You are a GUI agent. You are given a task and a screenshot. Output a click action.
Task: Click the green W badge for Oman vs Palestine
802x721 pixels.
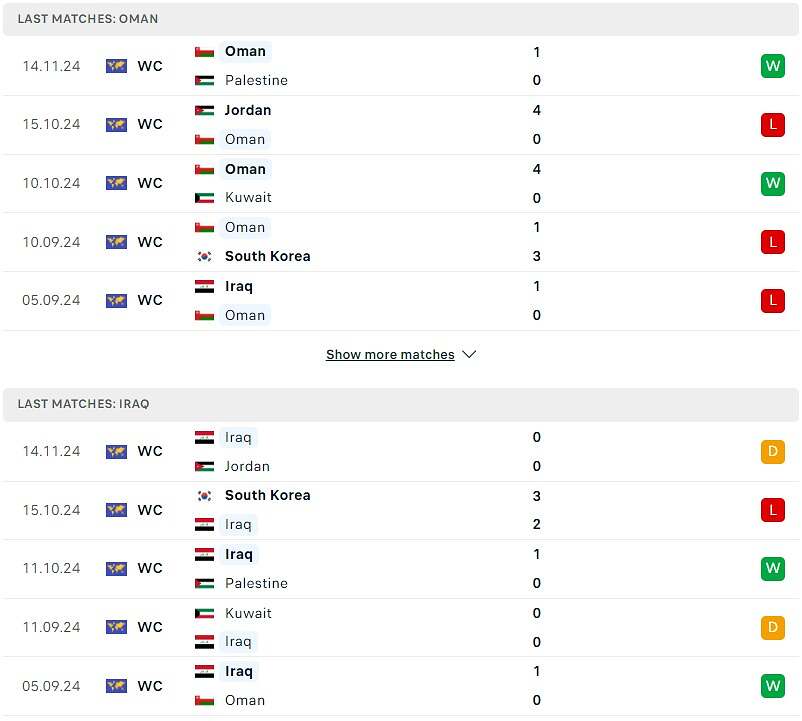772,66
